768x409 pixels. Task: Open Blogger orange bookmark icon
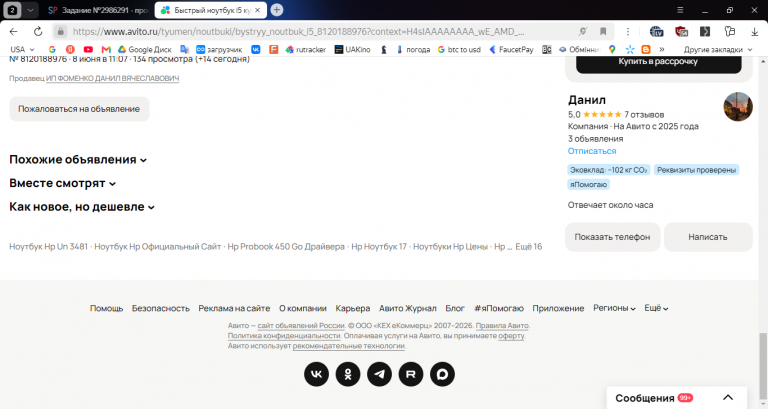(x=646, y=49)
